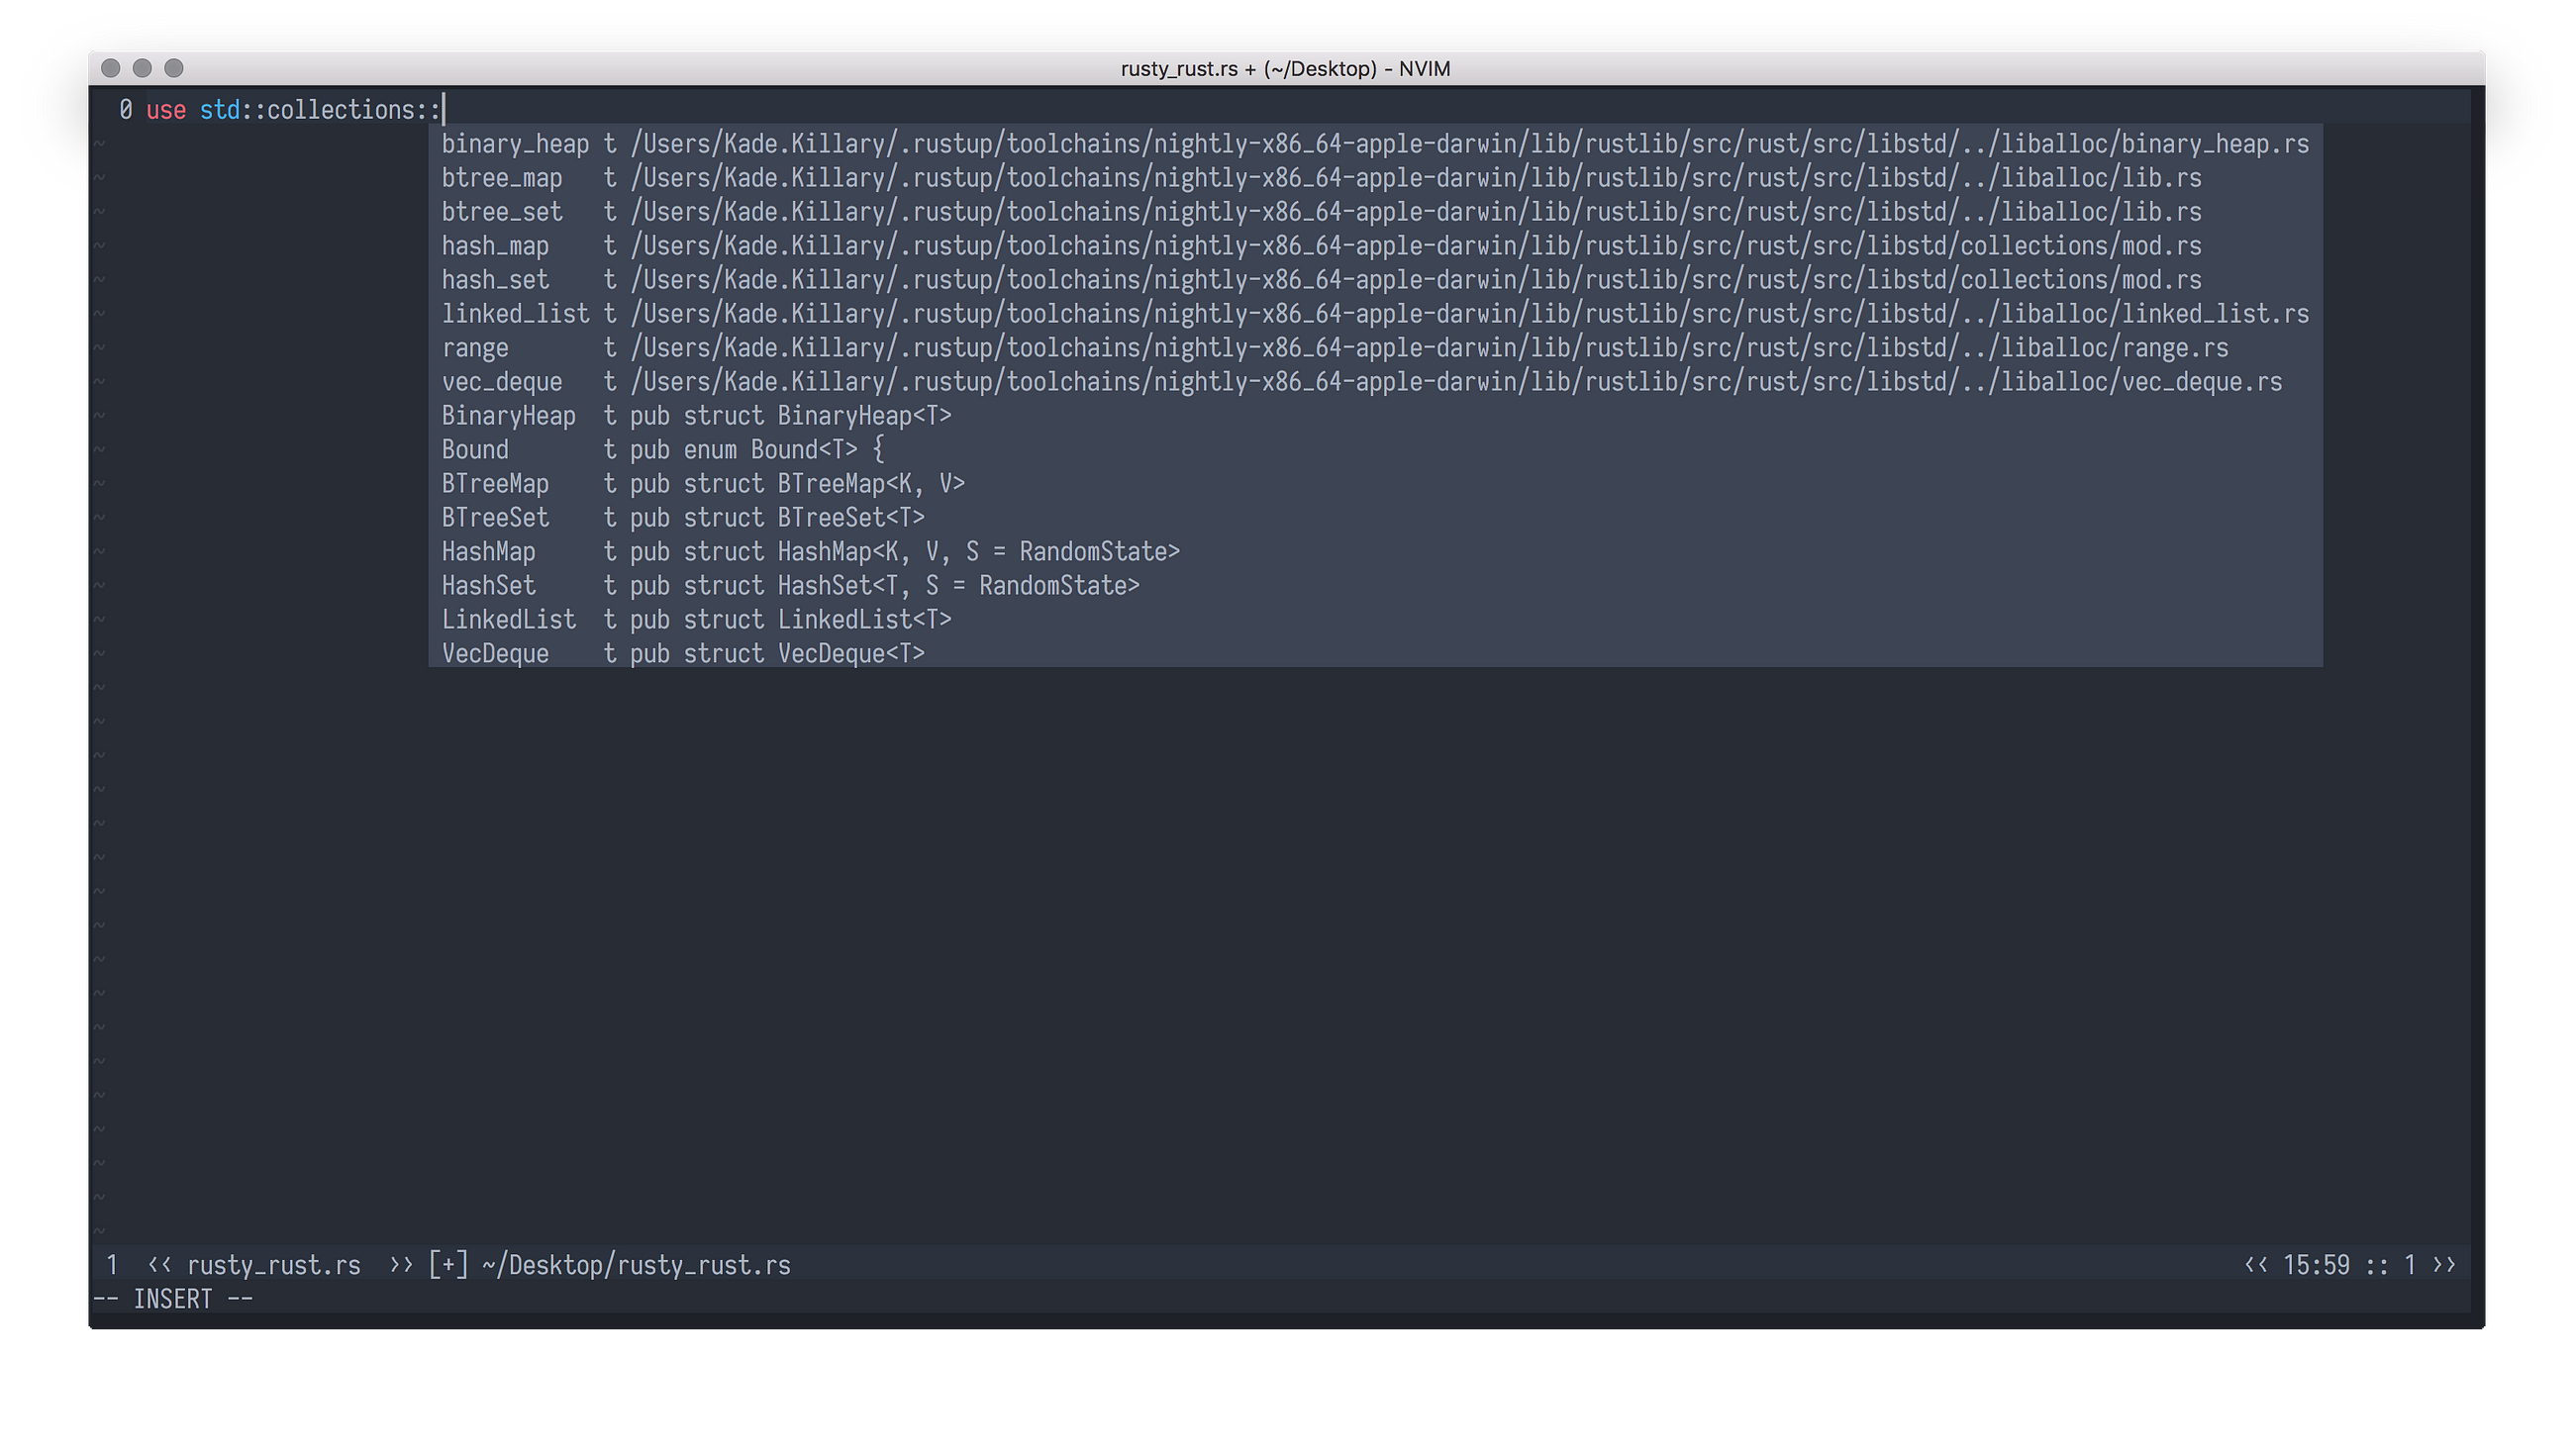Click the red close window button
2574x1456 pixels.
click(111, 68)
